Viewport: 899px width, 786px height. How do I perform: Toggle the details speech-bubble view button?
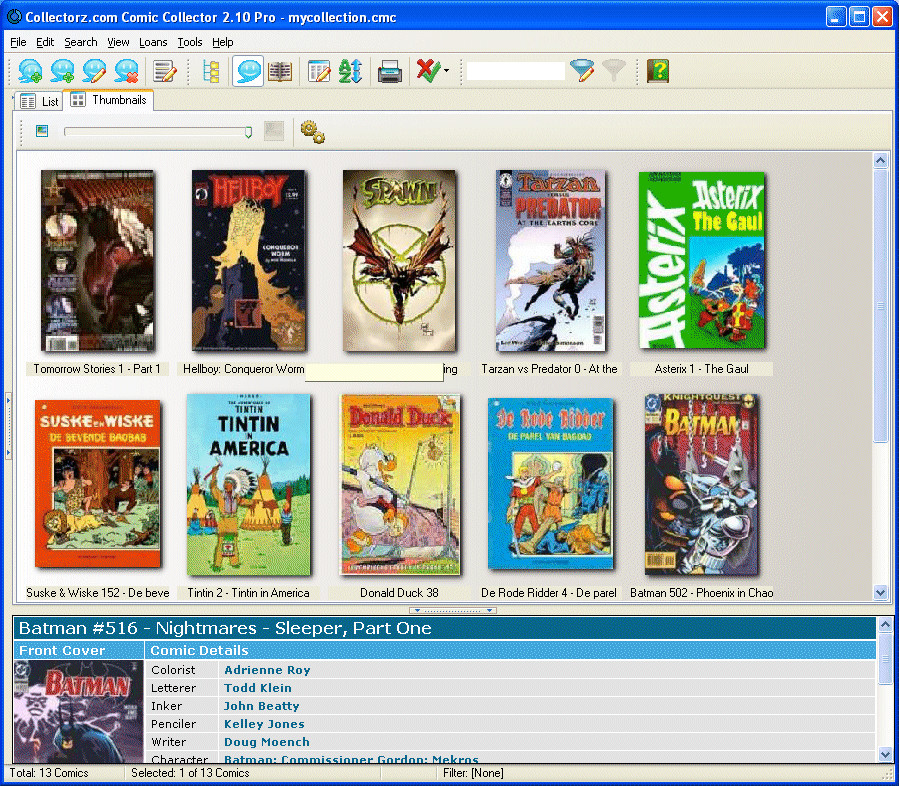248,71
